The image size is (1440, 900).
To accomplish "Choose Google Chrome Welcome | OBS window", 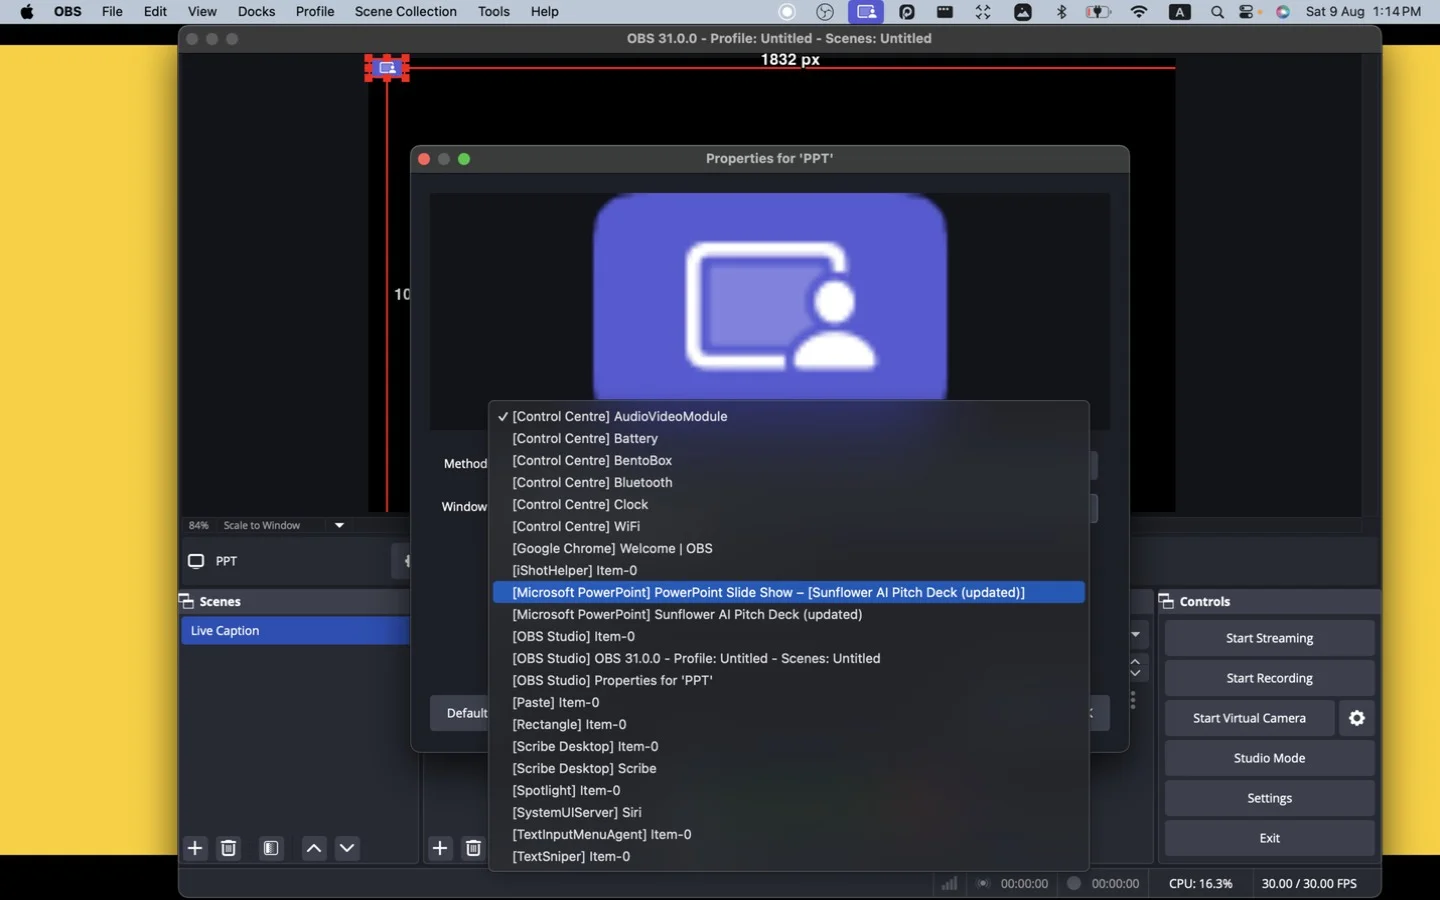I will tap(789, 548).
